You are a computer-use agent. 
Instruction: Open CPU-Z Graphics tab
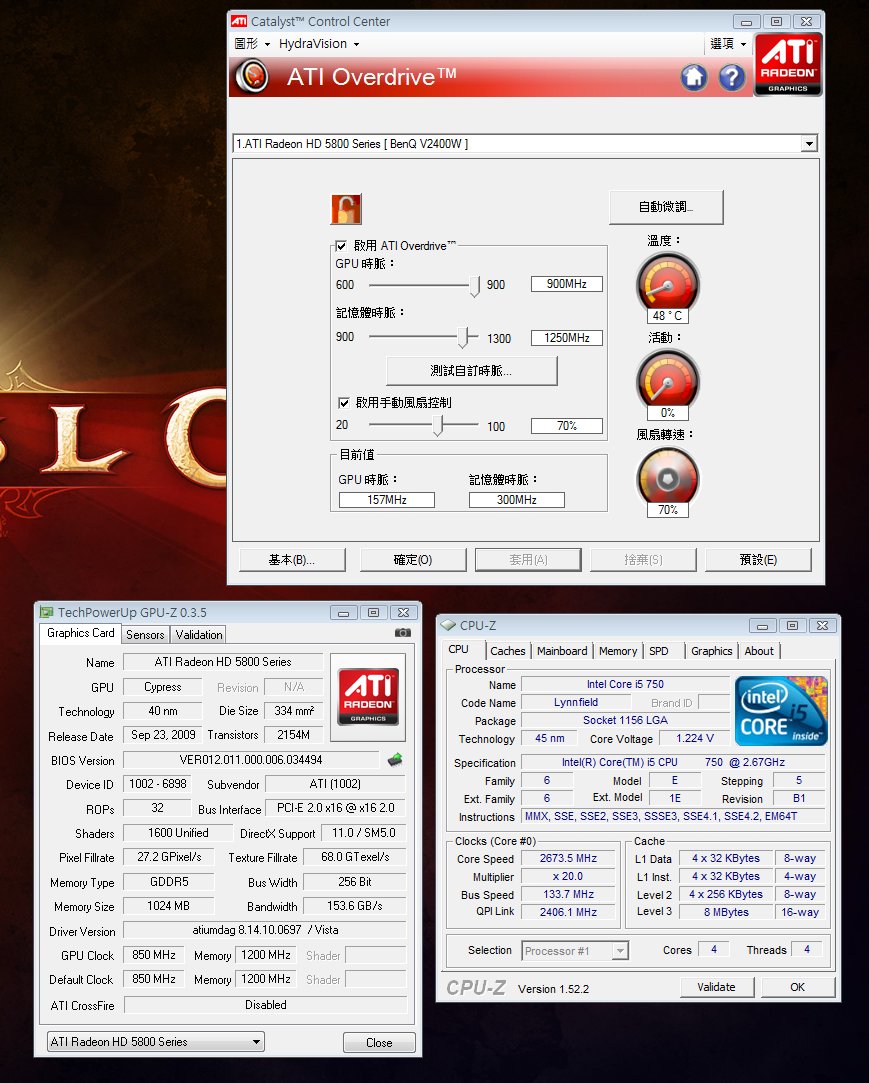point(712,651)
